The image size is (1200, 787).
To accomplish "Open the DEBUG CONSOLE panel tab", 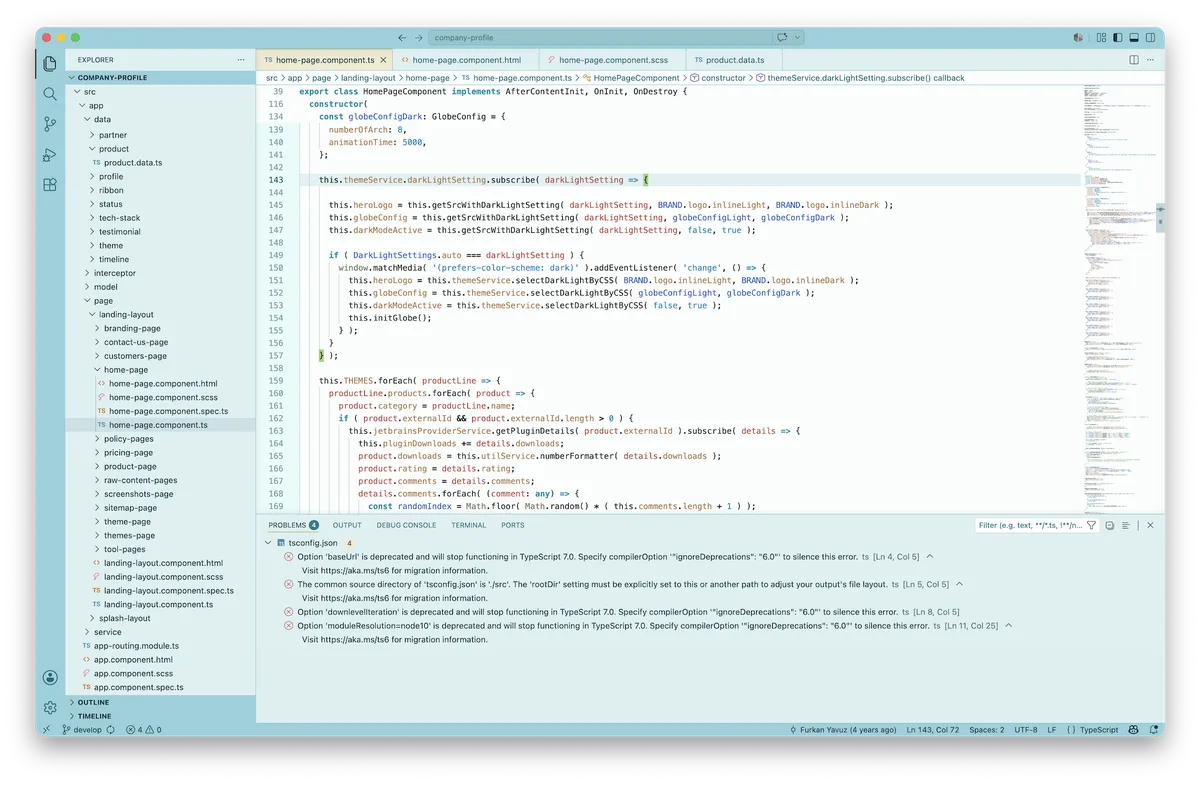I will (x=406, y=525).
